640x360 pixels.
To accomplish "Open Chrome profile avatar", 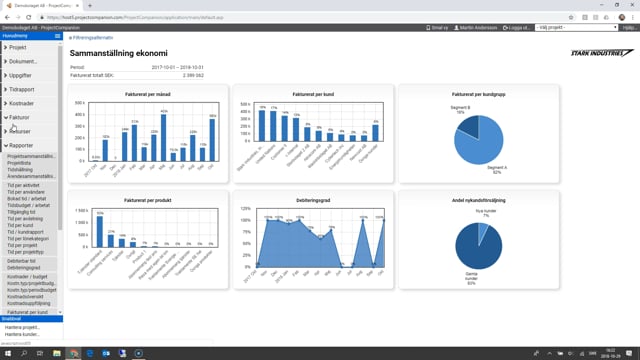I will tap(622, 18).
